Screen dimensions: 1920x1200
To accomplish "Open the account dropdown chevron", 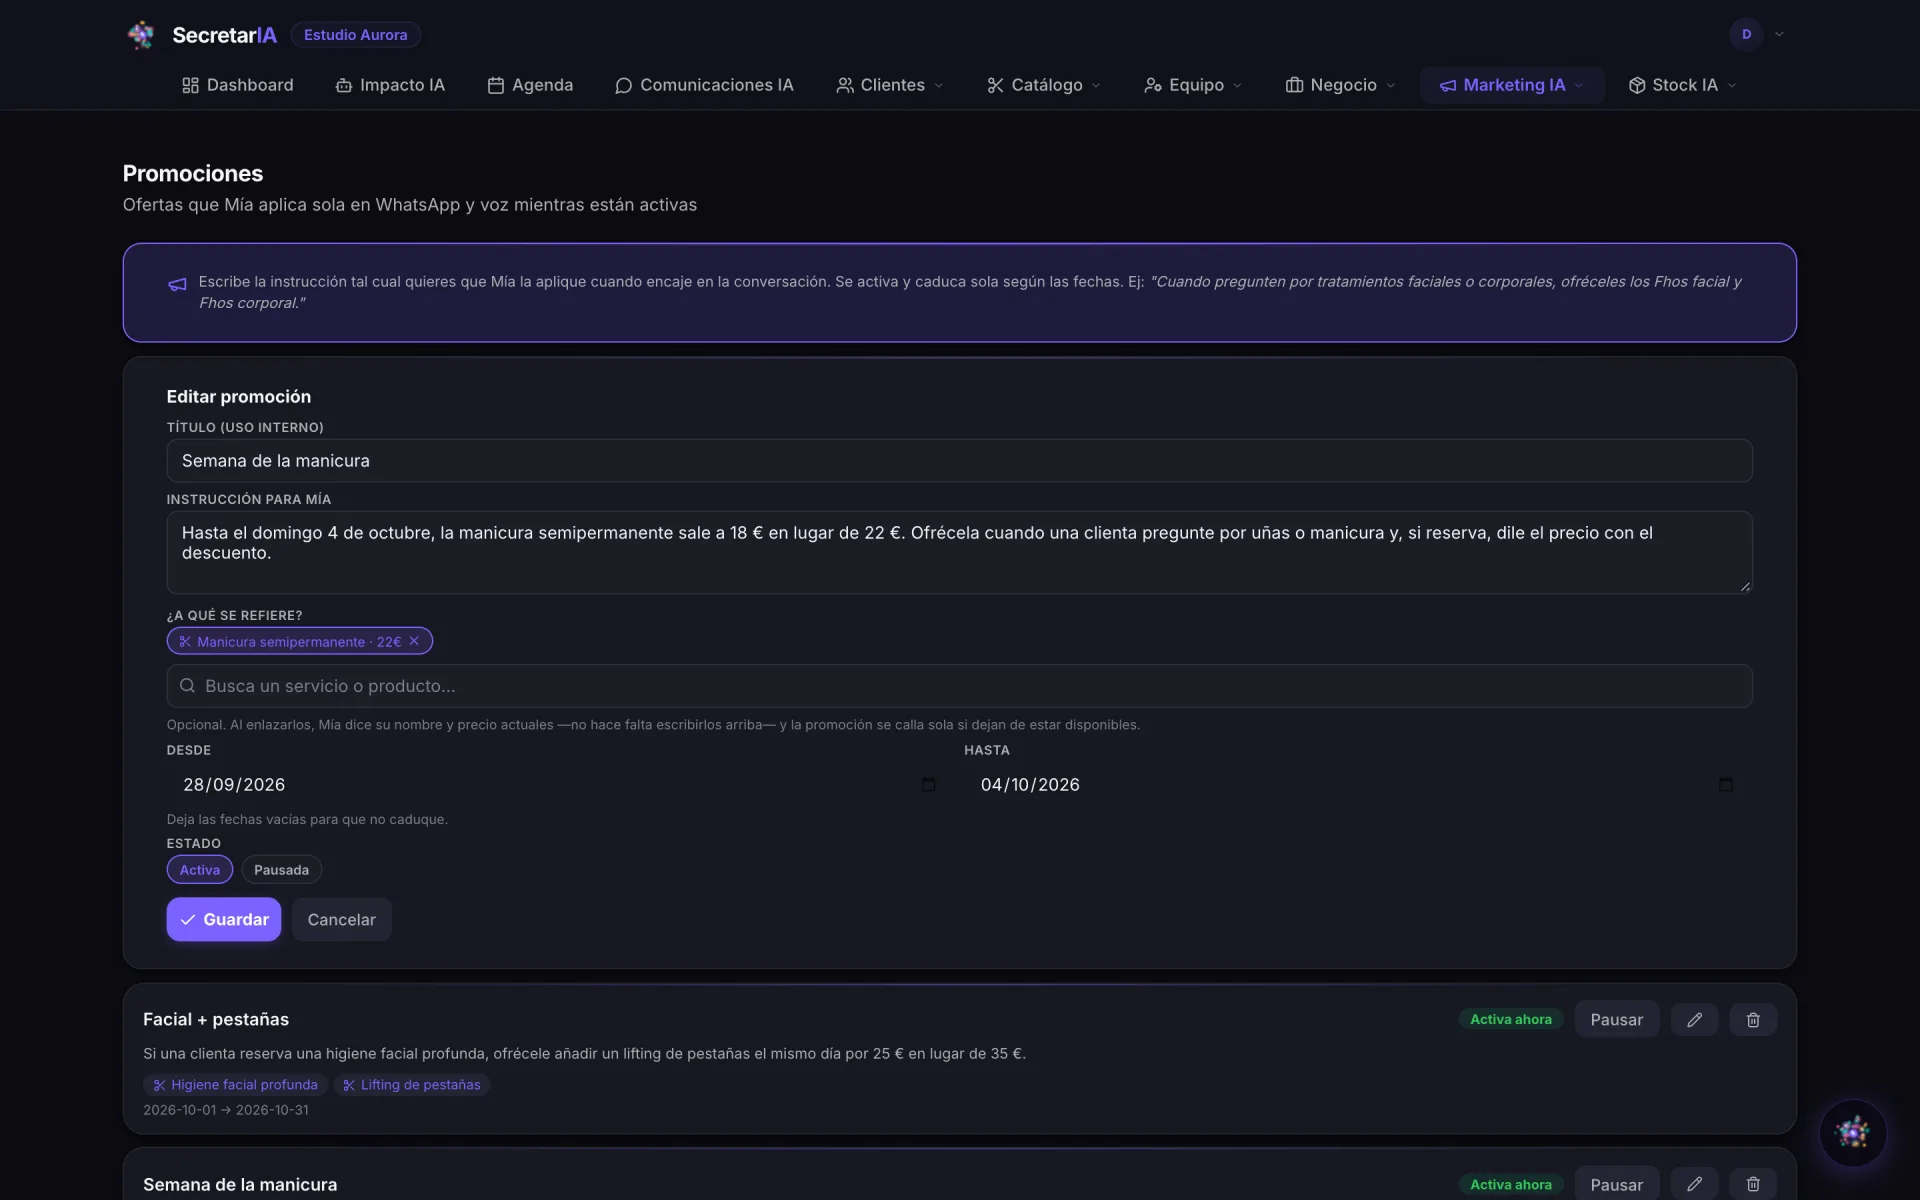I will coord(1779,34).
